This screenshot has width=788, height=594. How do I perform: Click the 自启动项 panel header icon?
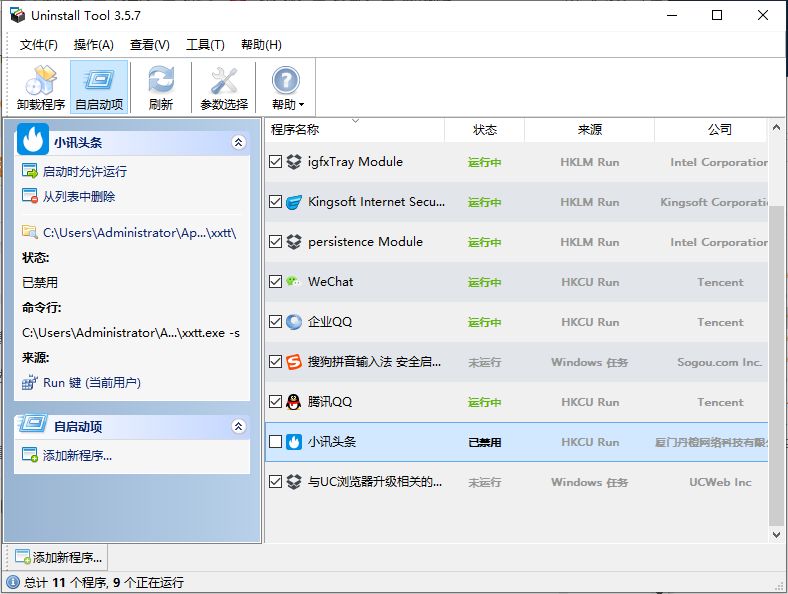click(x=33, y=424)
